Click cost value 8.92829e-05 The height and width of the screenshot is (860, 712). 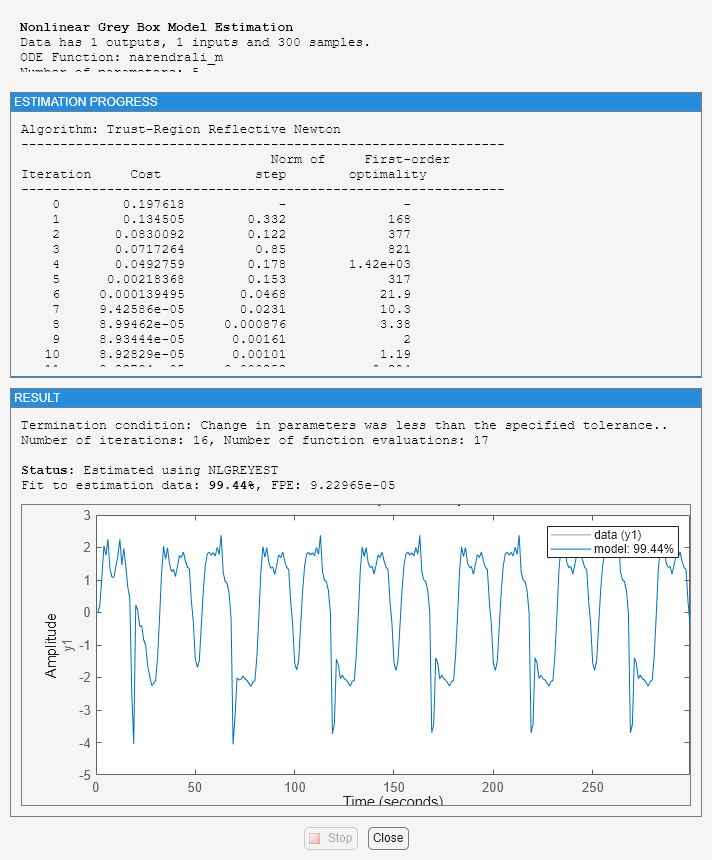tap(142, 354)
